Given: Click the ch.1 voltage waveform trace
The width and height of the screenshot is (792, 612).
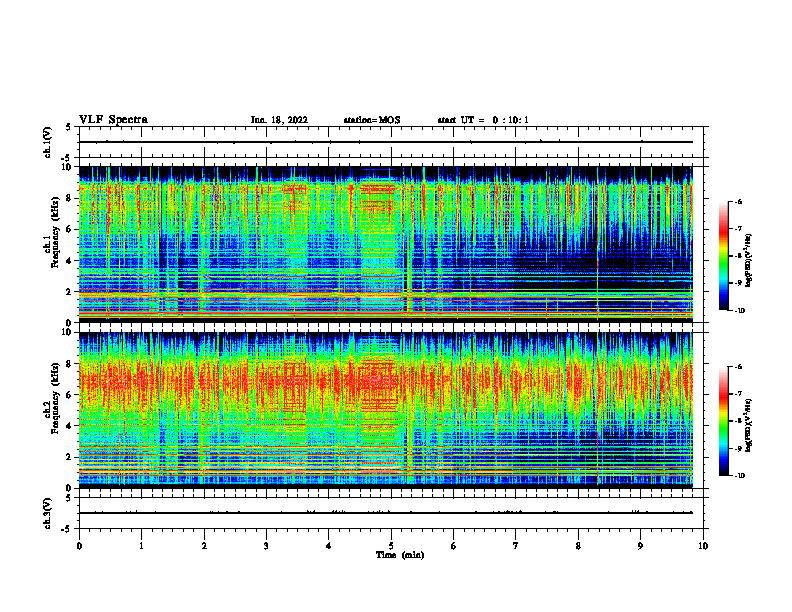Looking at the screenshot, I should [386, 142].
